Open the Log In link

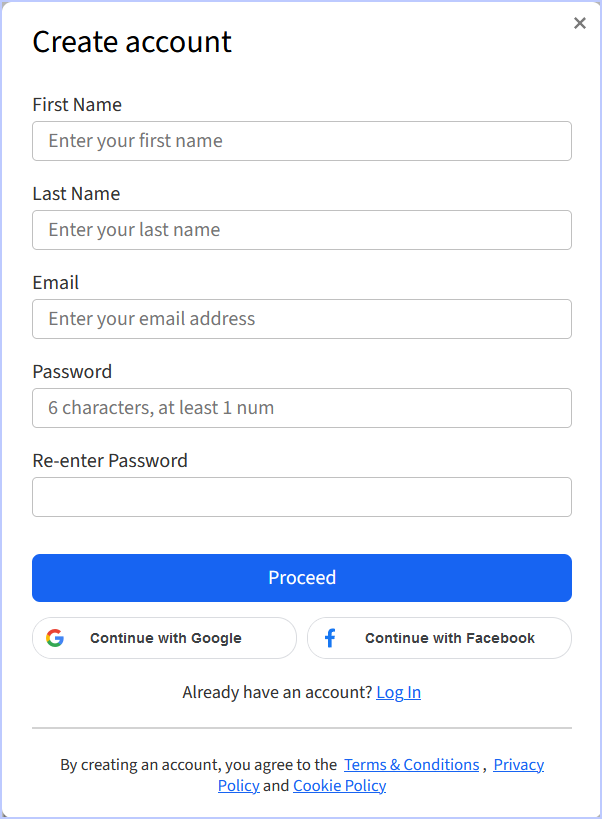pyautogui.click(x=398, y=692)
